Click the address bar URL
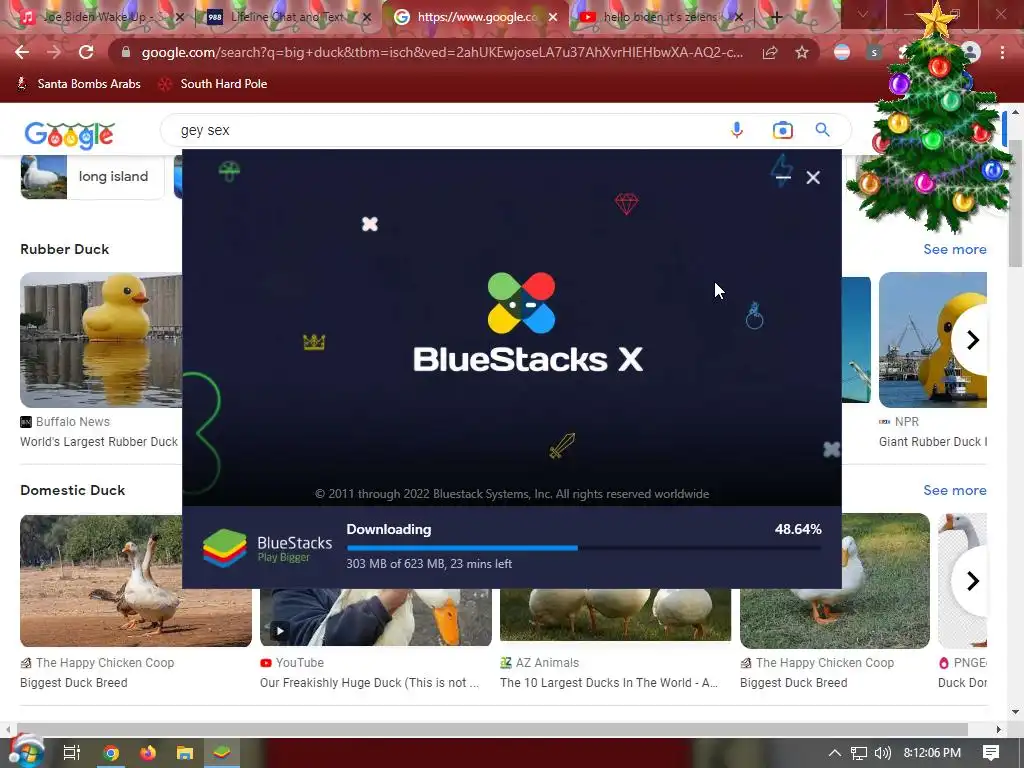This screenshot has width=1024, height=768. coord(442,52)
